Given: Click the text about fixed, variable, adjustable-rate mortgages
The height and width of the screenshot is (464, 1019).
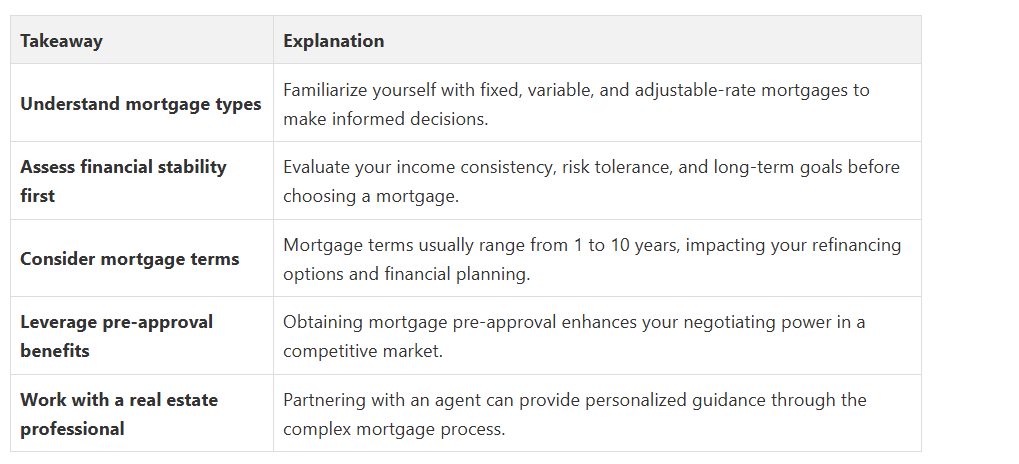Looking at the screenshot, I should (x=576, y=104).
